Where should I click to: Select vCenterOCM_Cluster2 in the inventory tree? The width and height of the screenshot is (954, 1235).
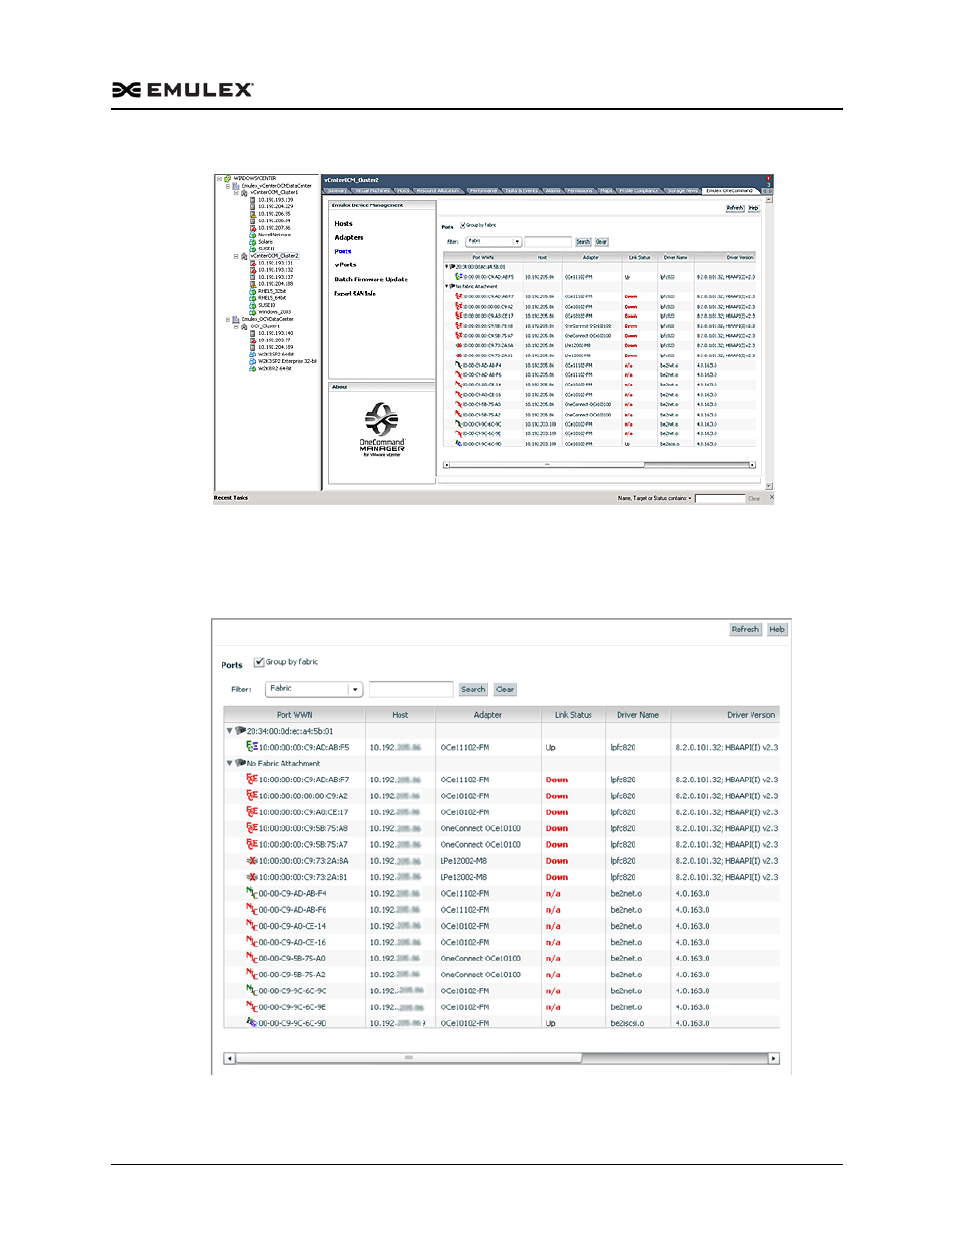point(274,256)
